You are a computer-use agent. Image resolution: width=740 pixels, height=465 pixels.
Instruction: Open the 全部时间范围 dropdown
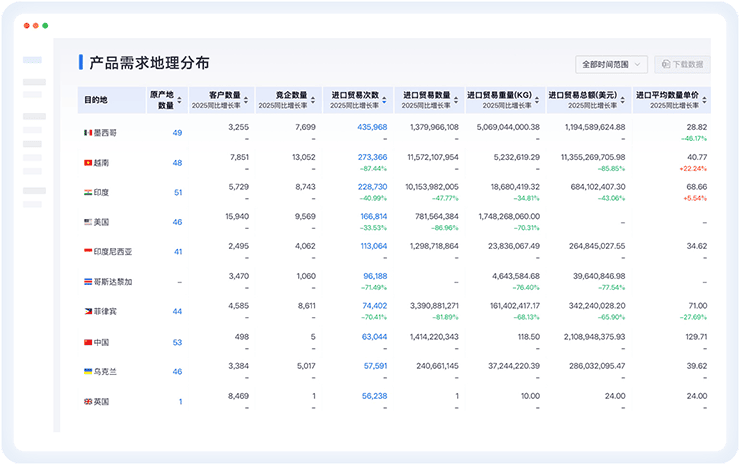click(612, 64)
